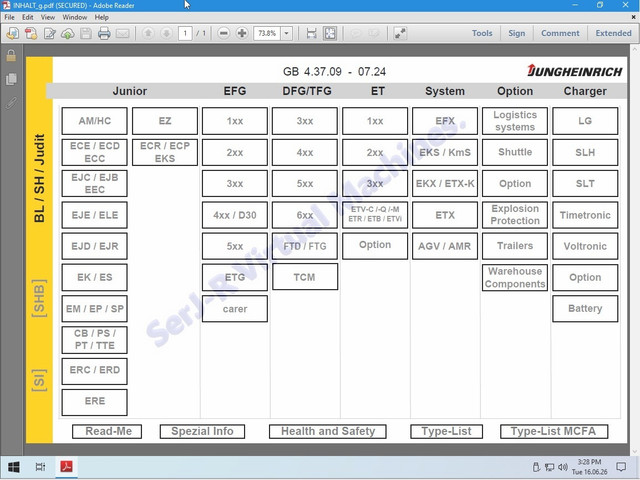The width and height of the screenshot is (640, 480).
Task: Click the Save to cloud upload icon
Action: pos(68,33)
